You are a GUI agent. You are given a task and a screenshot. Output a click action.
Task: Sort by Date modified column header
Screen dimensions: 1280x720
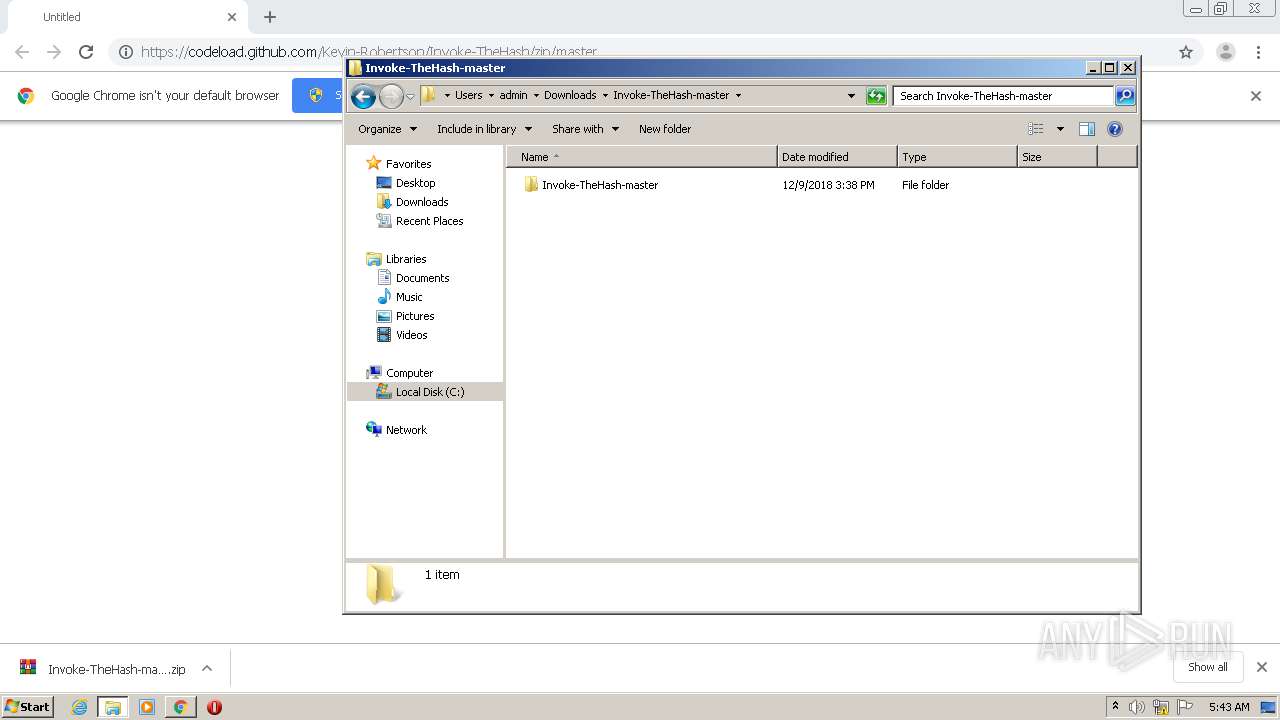(x=837, y=157)
